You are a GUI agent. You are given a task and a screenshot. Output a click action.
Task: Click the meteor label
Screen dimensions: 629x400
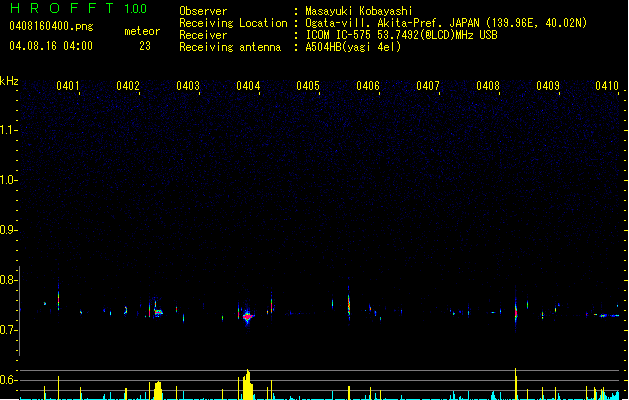[x=142, y=31]
